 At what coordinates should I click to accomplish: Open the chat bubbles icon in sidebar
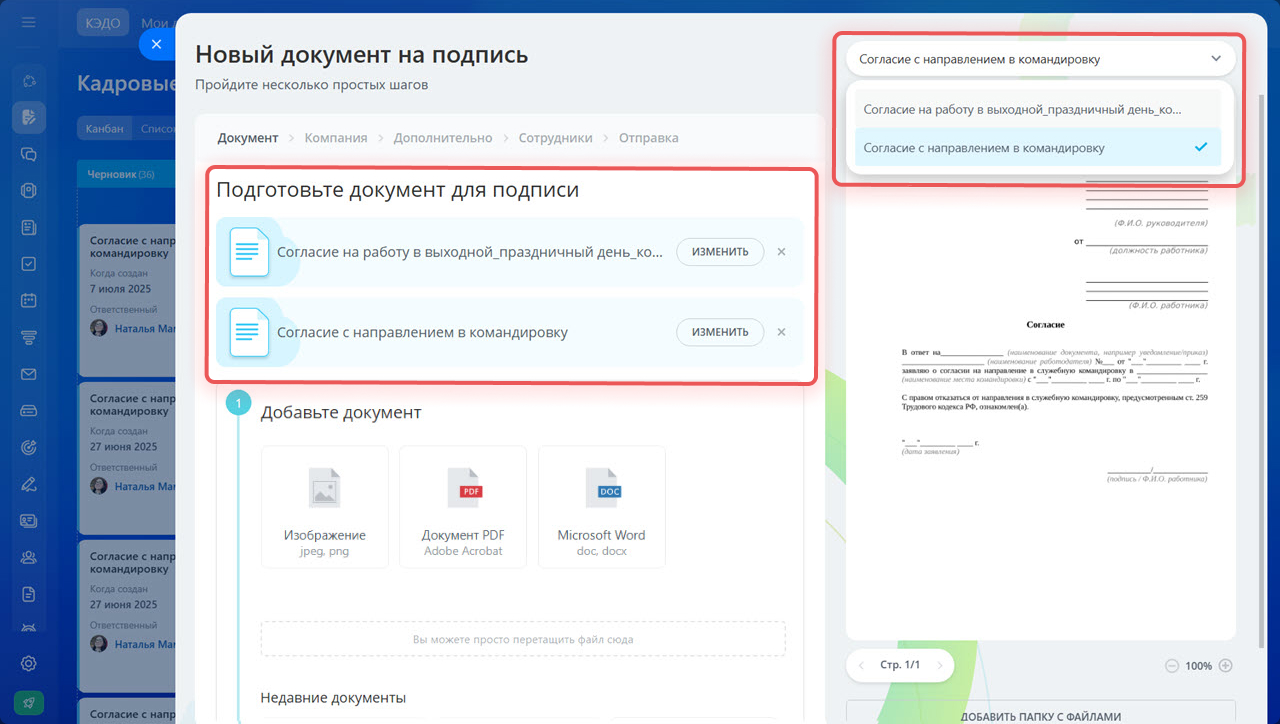click(29, 154)
